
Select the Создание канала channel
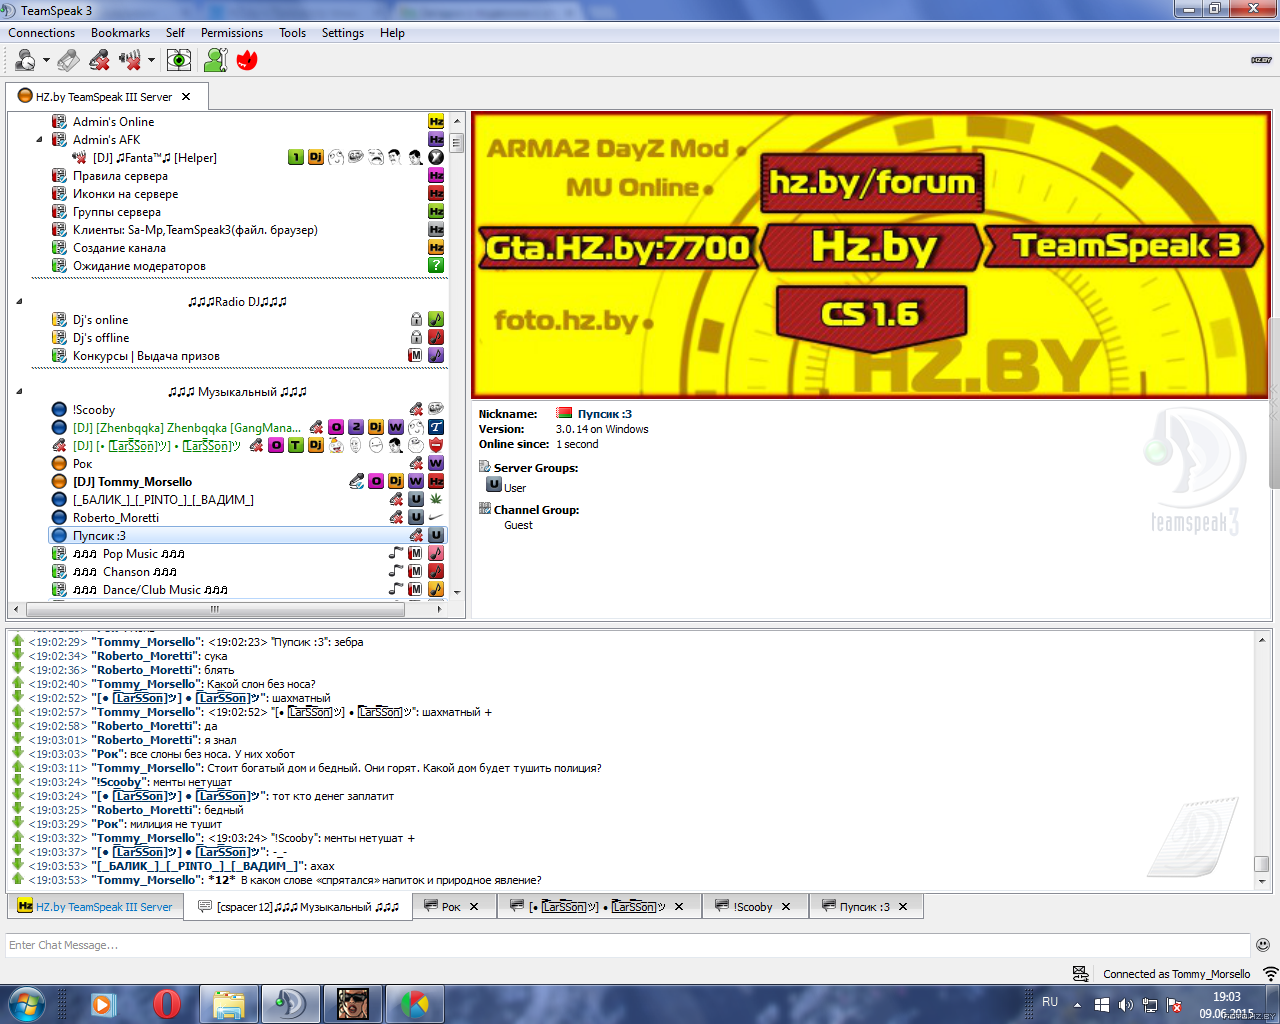tap(119, 248)
